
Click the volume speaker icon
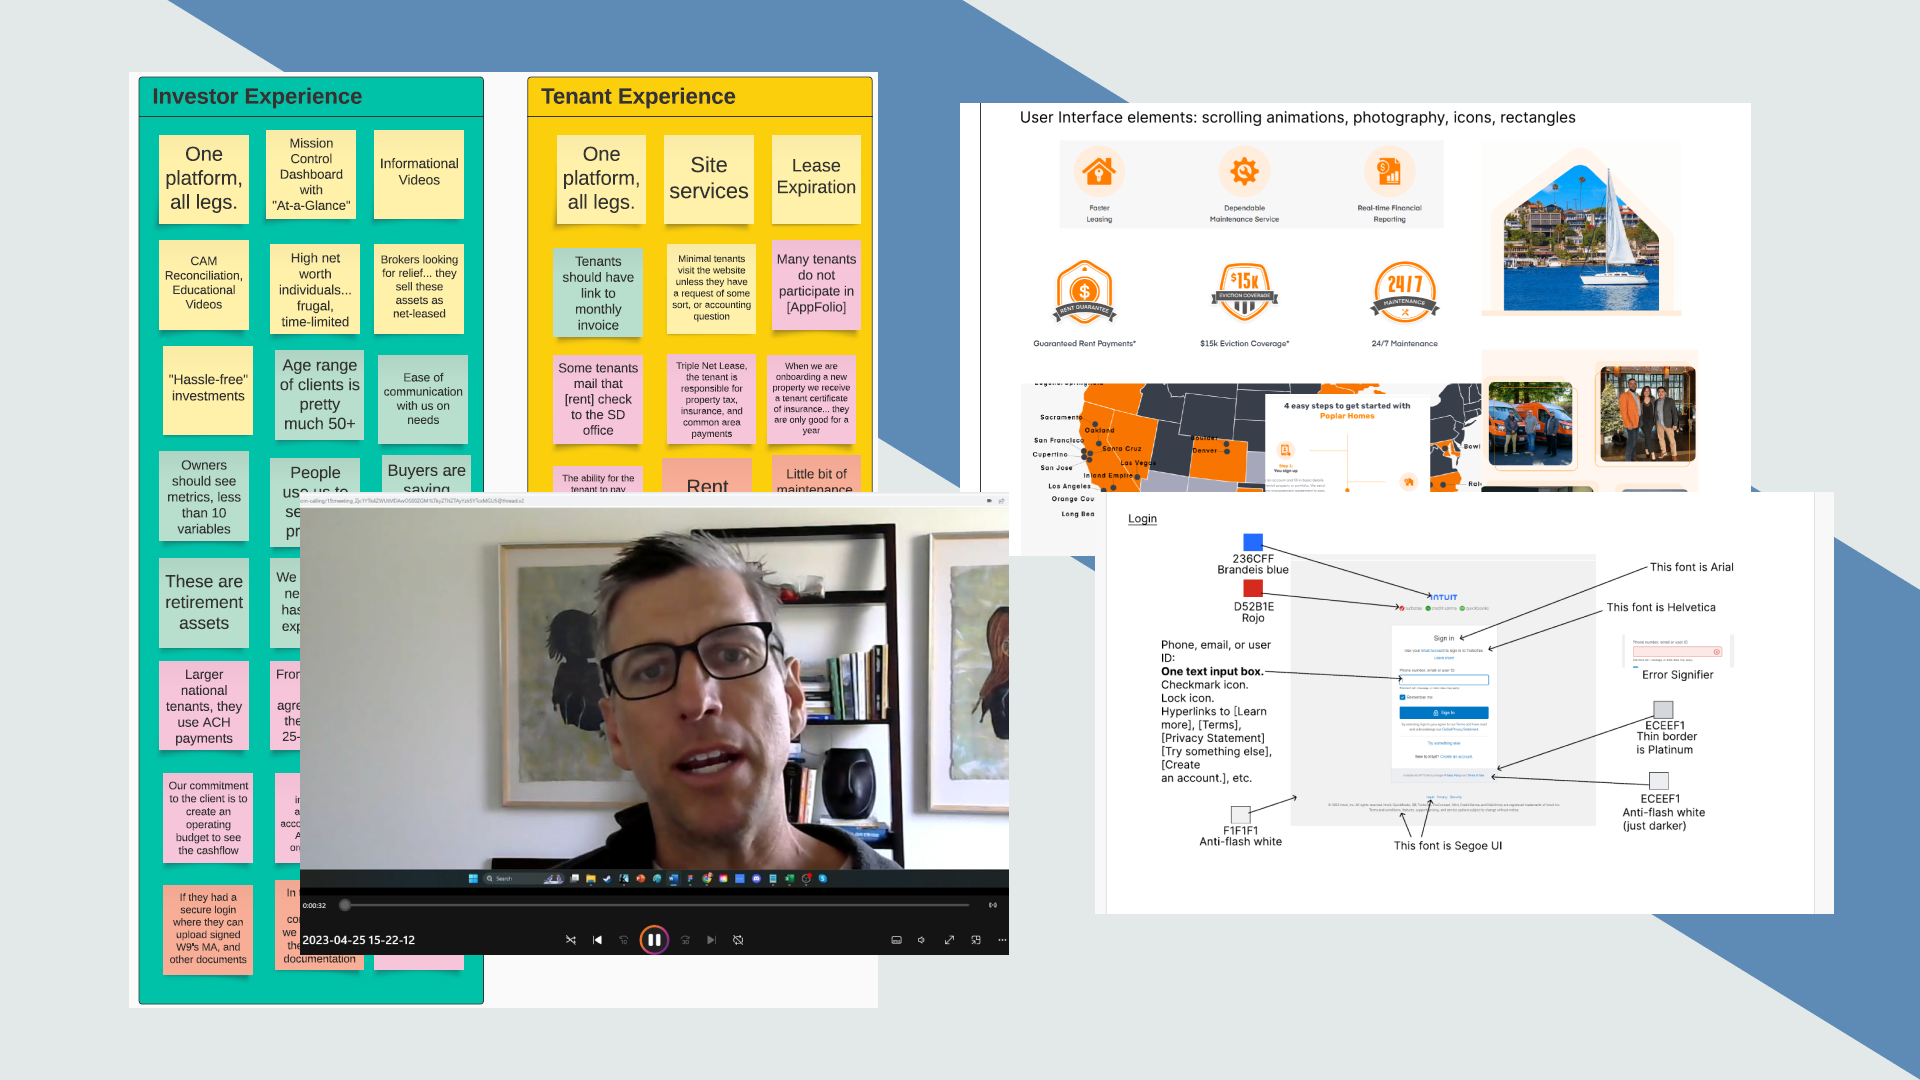921,940
